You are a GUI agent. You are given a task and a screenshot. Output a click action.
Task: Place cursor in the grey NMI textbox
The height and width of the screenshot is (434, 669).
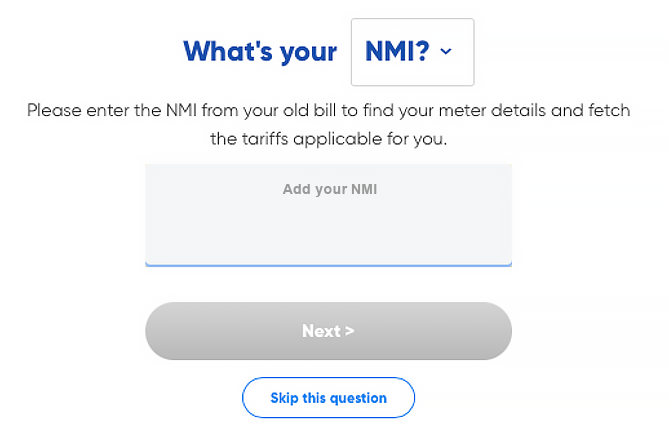pyautogui.click(x=329, y=215)
